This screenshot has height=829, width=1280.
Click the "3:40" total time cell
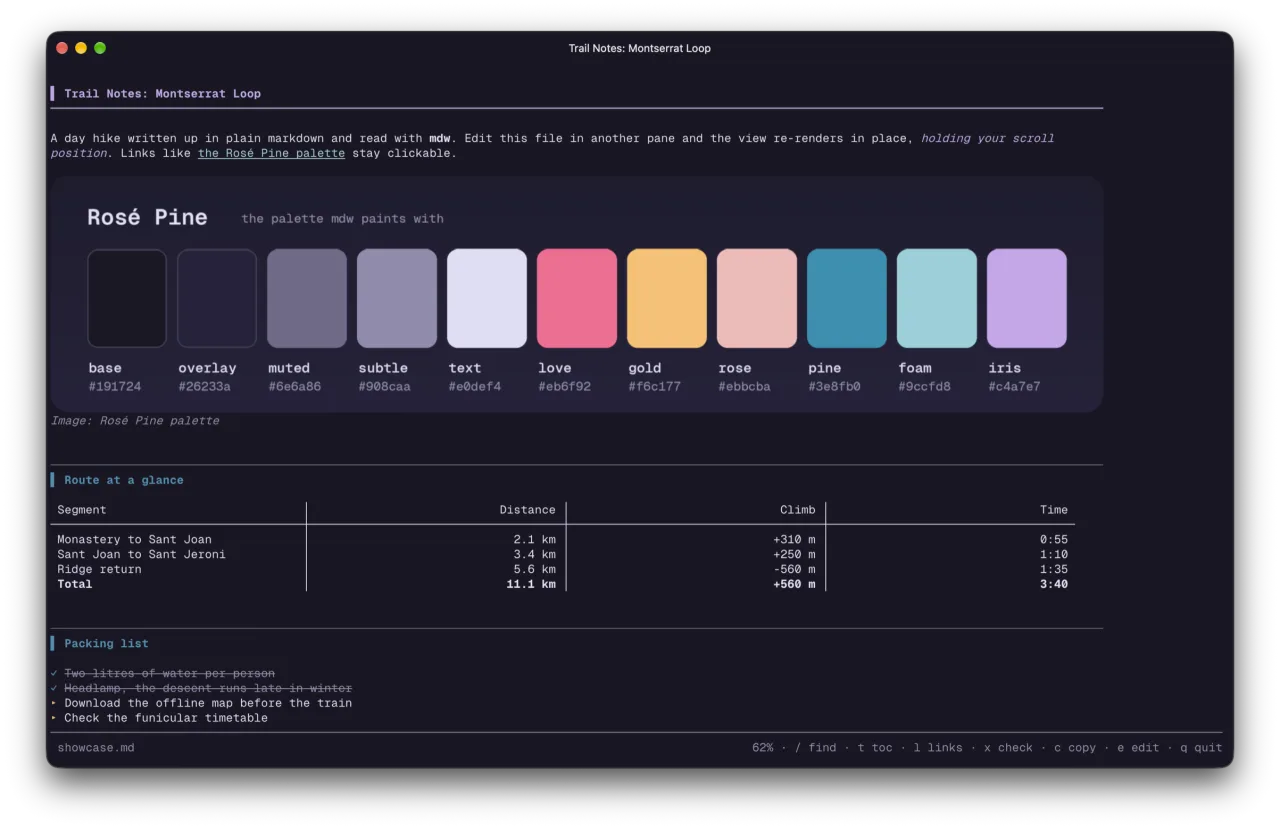1054,585
